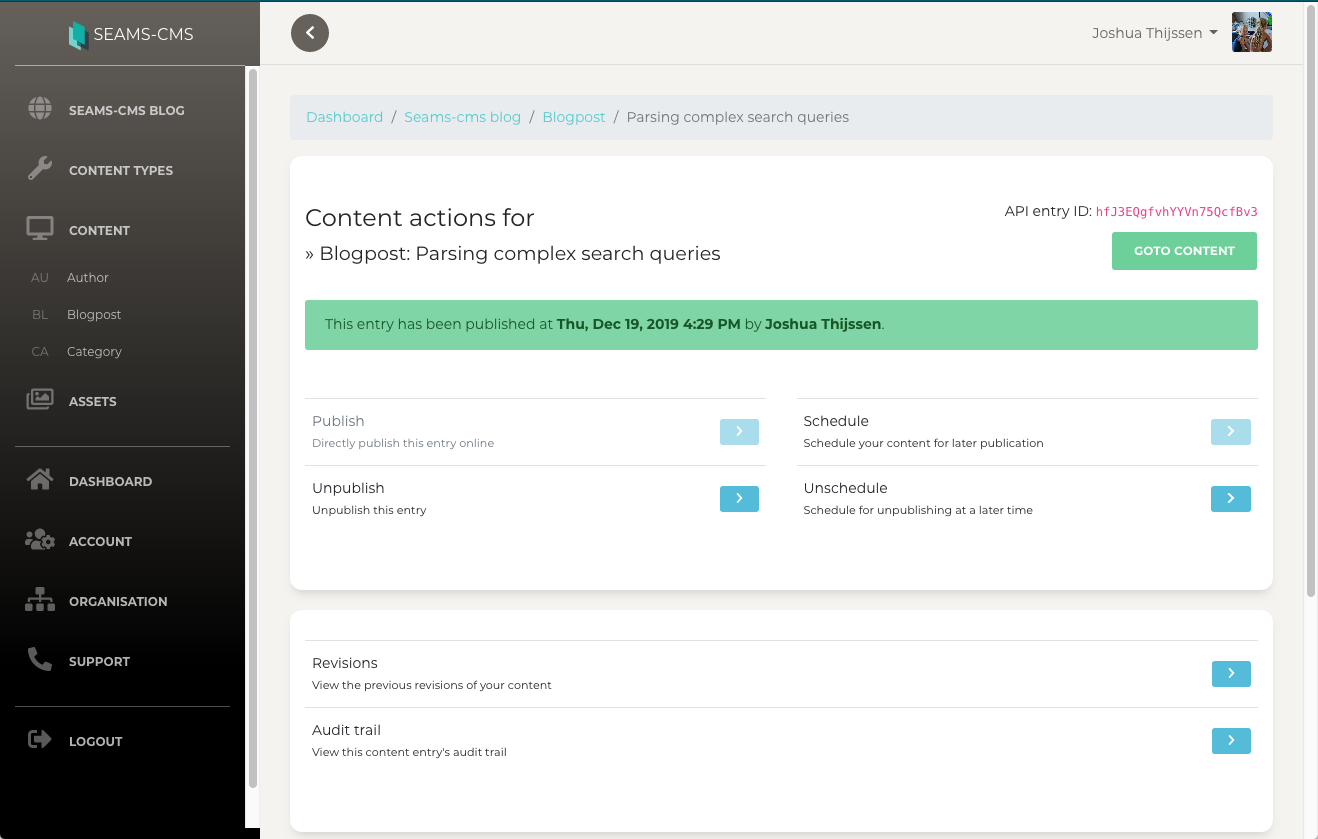Go to Dashboard from the sidebar
The image size is (1318, 839).
(x=110, y=481)
